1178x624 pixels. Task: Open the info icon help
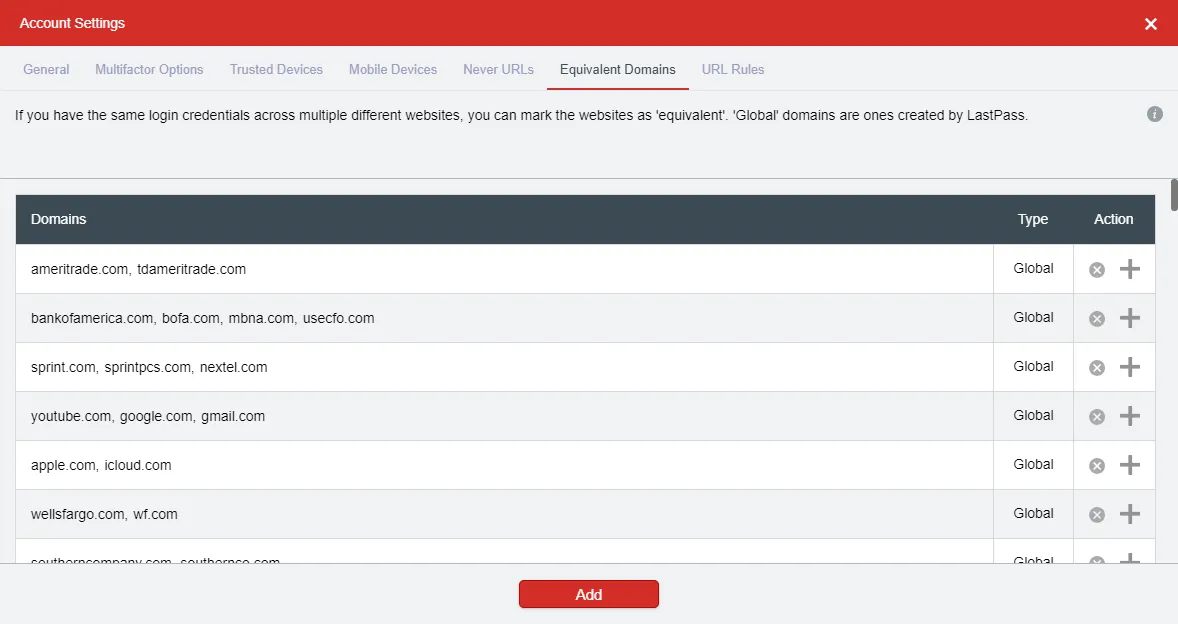pyautogui.click(x=1155, y=114)
